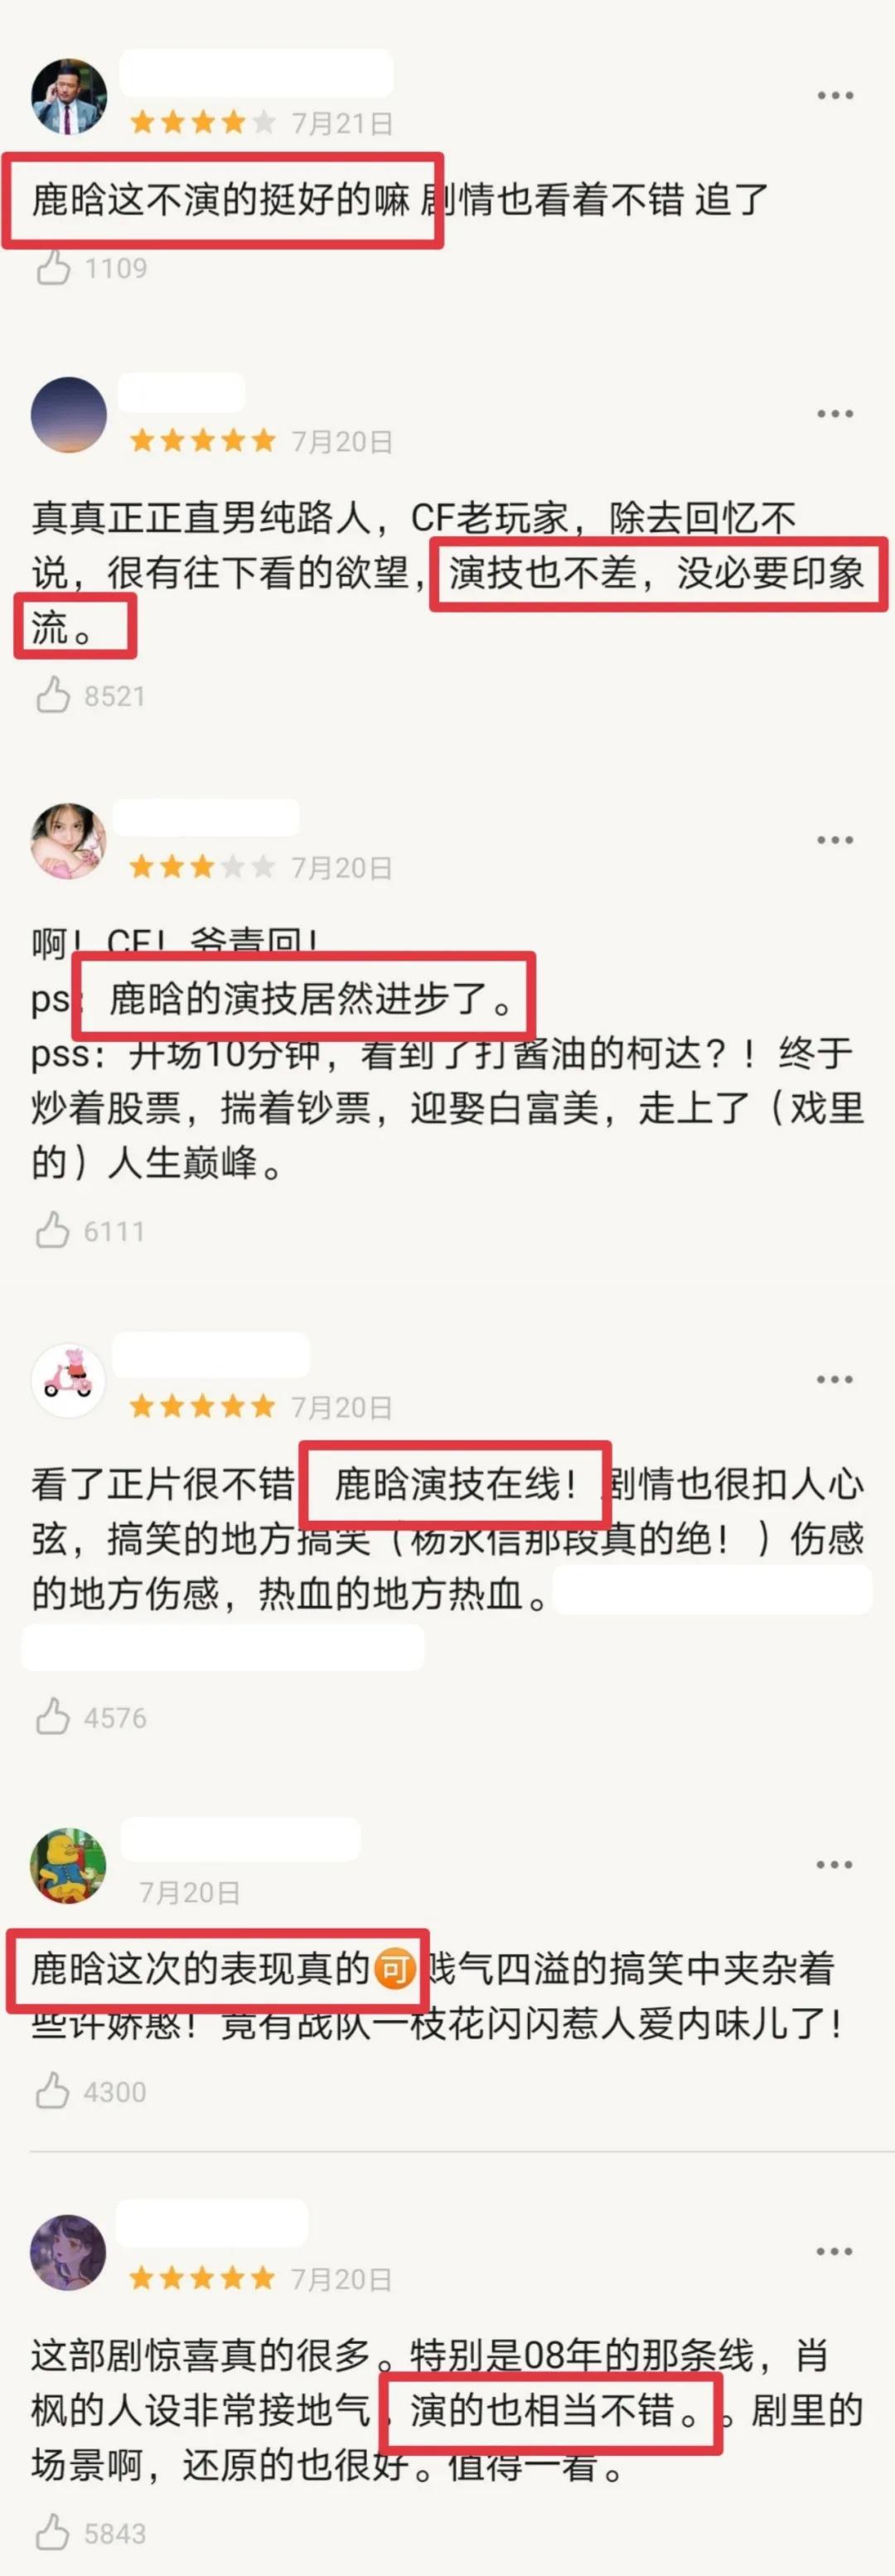Image resolution: width=895 pixels, height=2576 pixels.
Task: Open more options for the 7月21日 review
Action: coord(835,96)
